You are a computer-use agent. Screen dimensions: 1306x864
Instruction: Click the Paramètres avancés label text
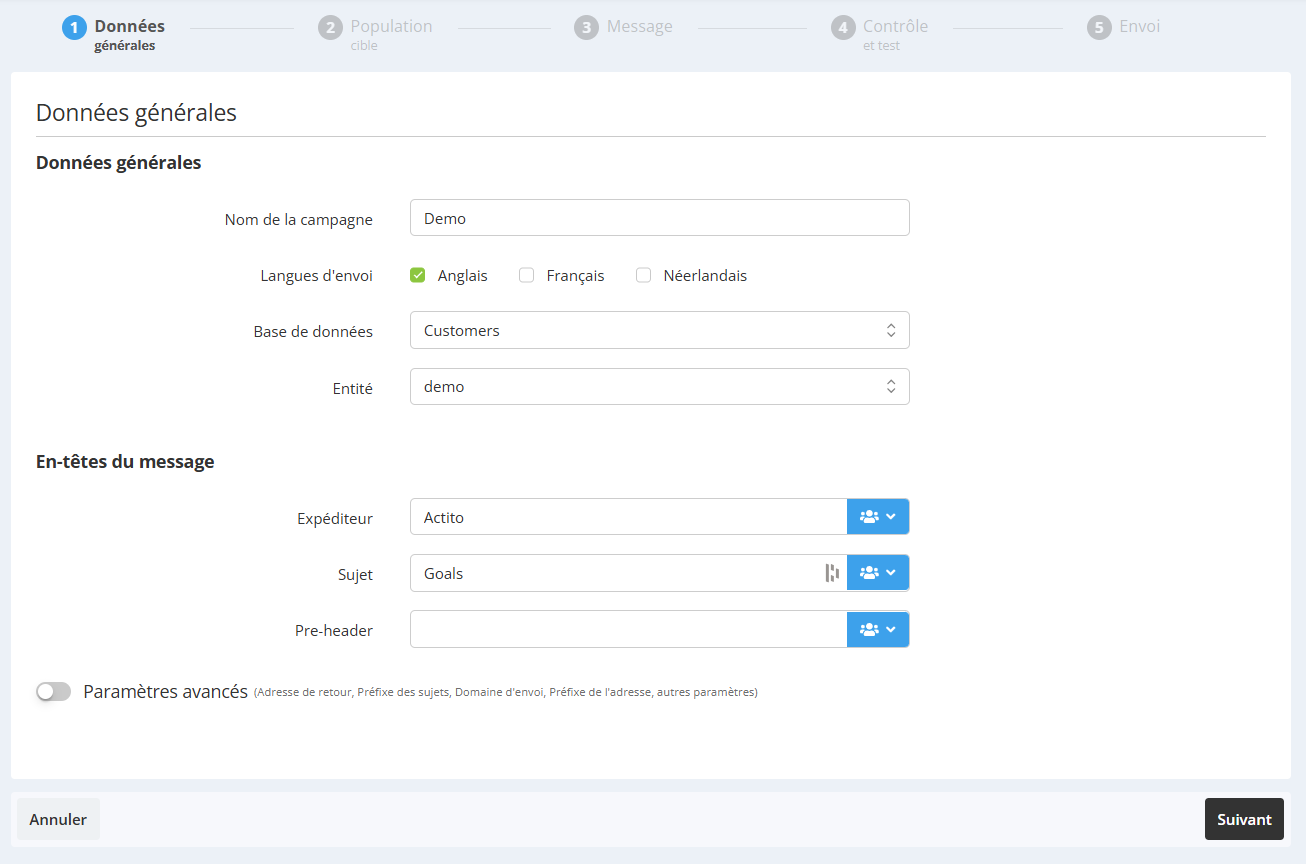pyautogui.click(x=165, y=691)
